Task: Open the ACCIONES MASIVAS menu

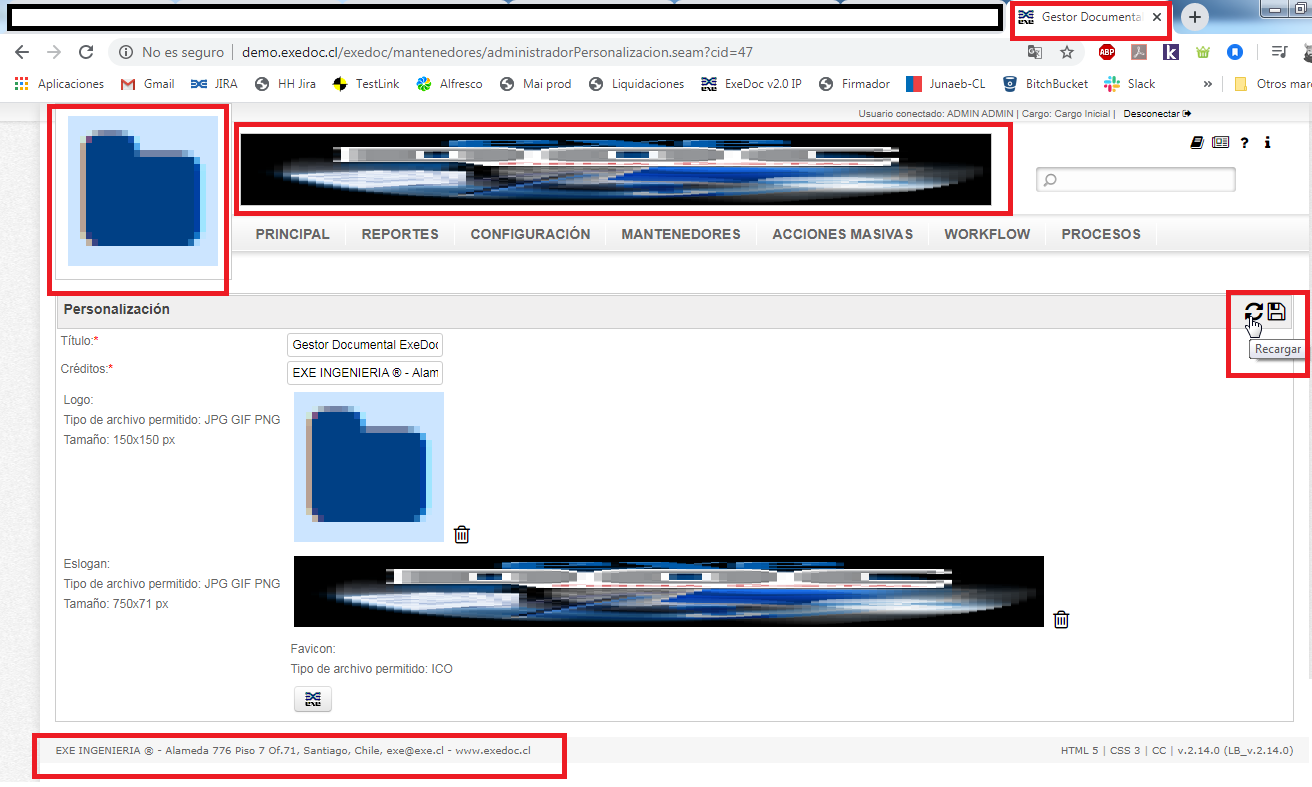Action: point(843,234)
